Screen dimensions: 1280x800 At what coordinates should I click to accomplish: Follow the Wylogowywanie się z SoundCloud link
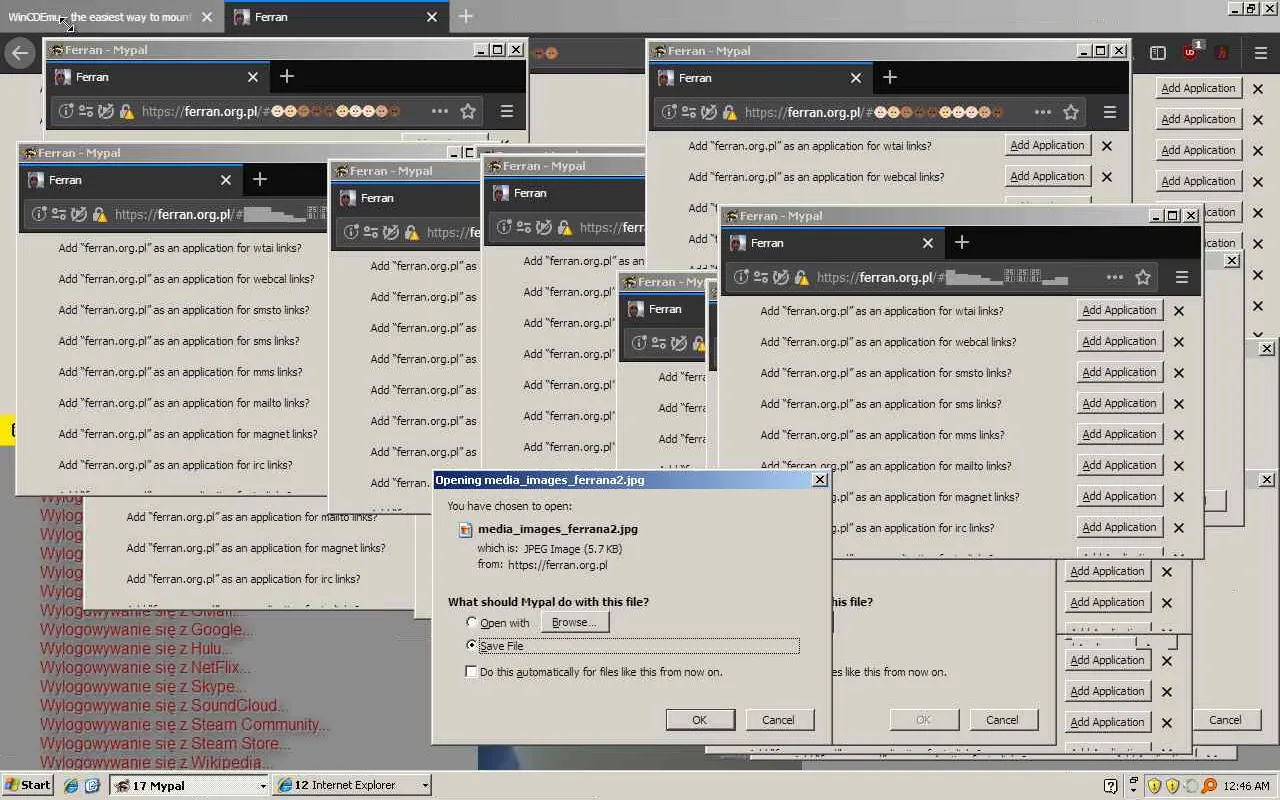coord(164,706)
